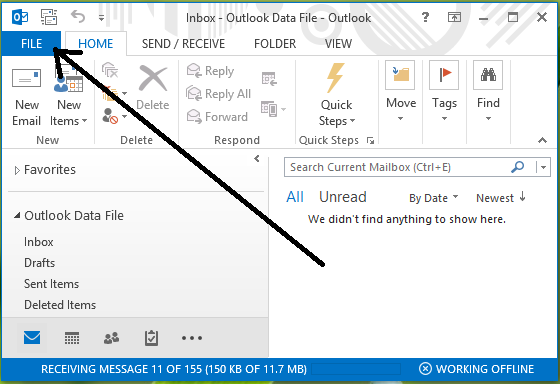Image resolution: width=560 pixels, height=384 pixels.
Task: Open the Tags flag icon
Action: pos(444,75)
